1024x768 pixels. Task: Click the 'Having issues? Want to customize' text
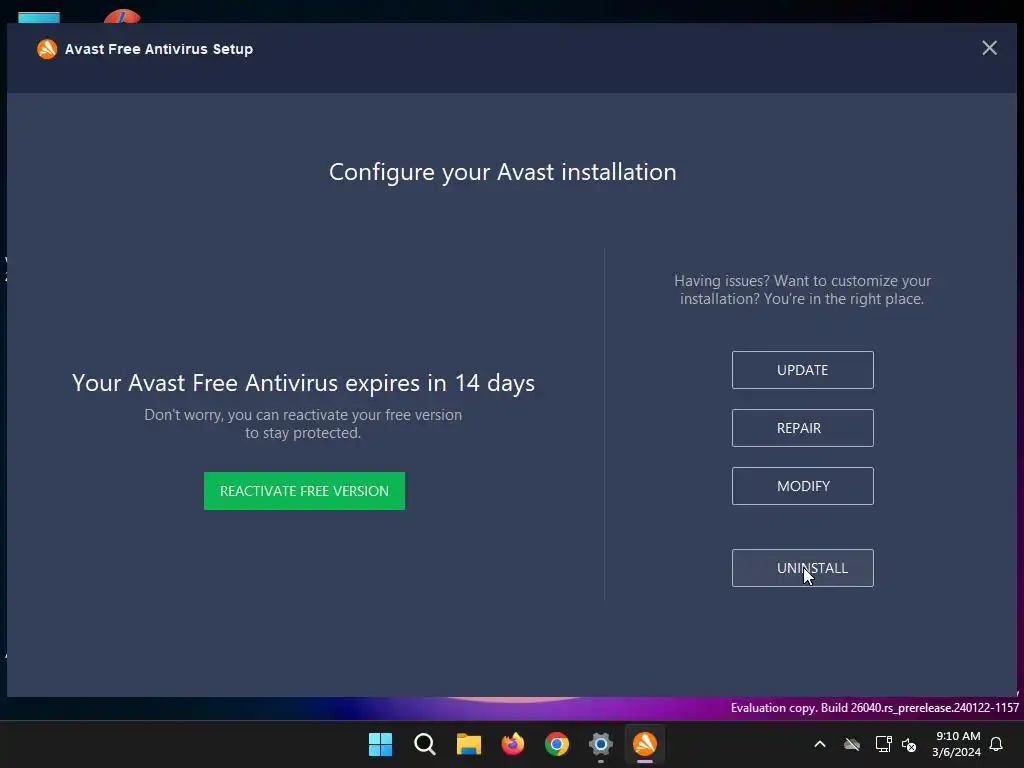(803, 290)
